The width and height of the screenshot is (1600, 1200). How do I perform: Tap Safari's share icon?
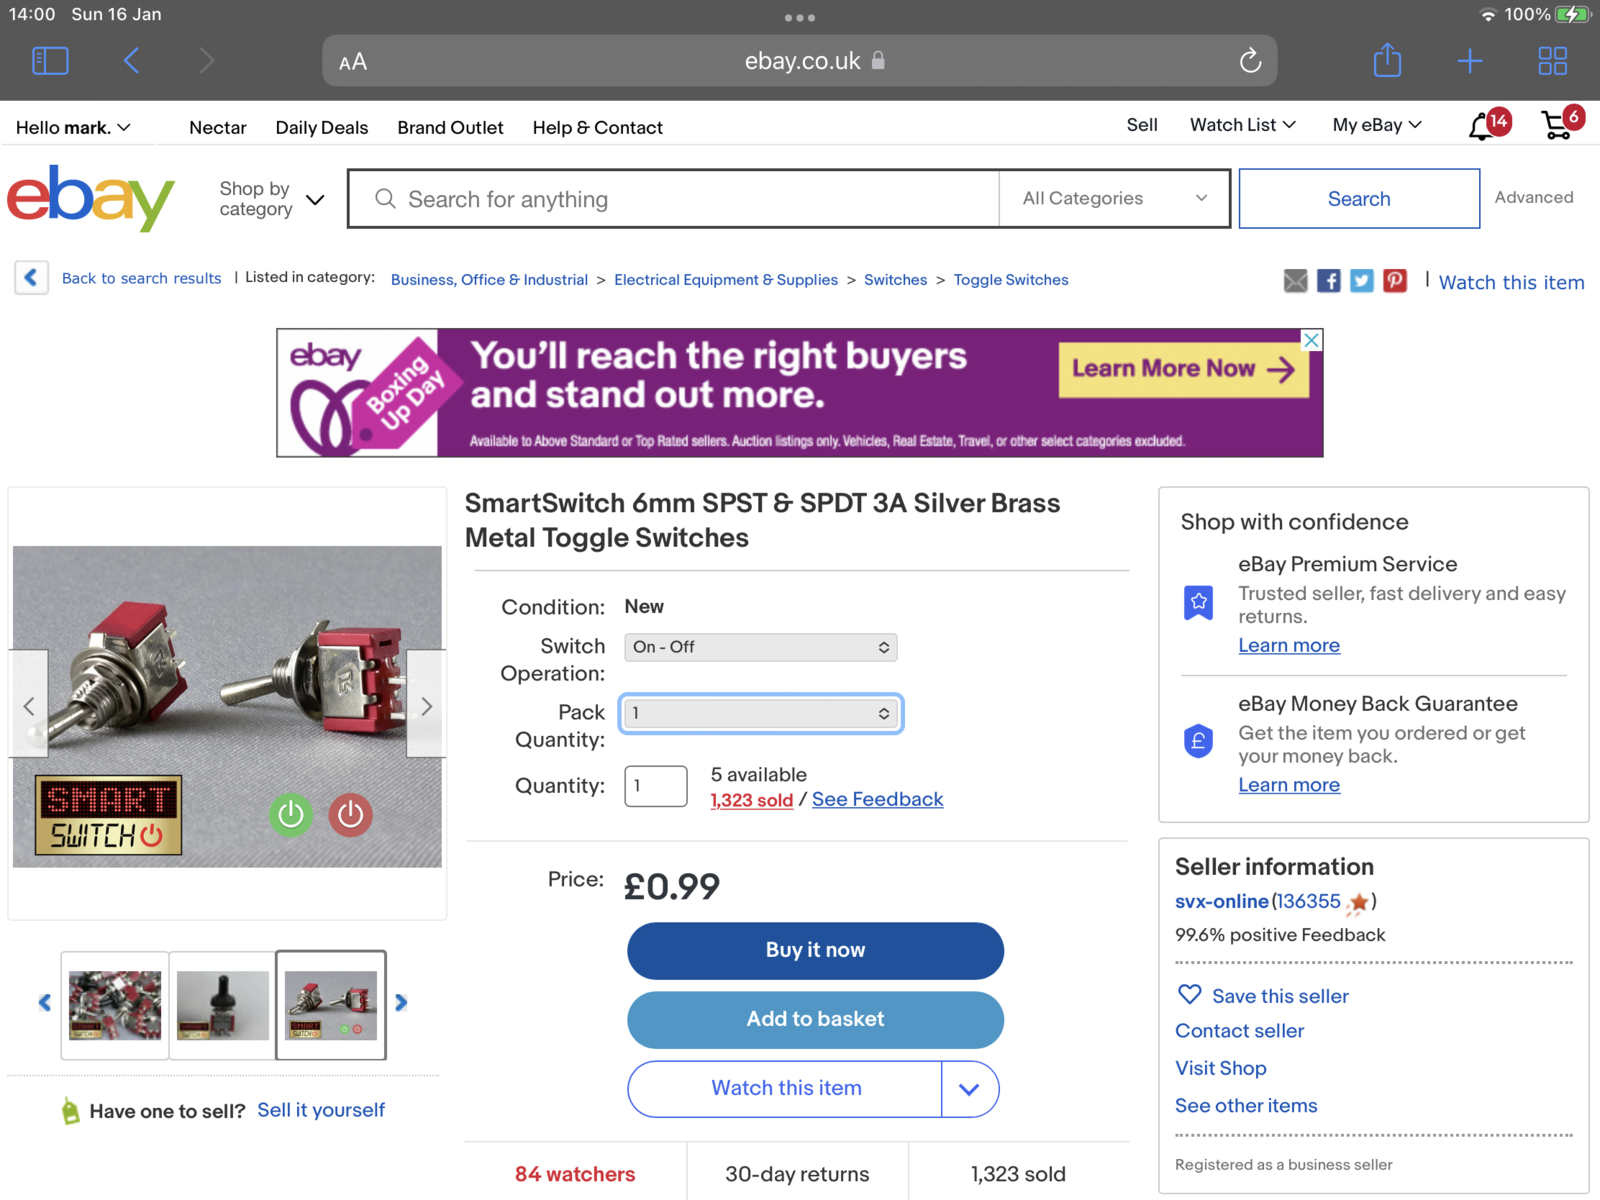1387,61
